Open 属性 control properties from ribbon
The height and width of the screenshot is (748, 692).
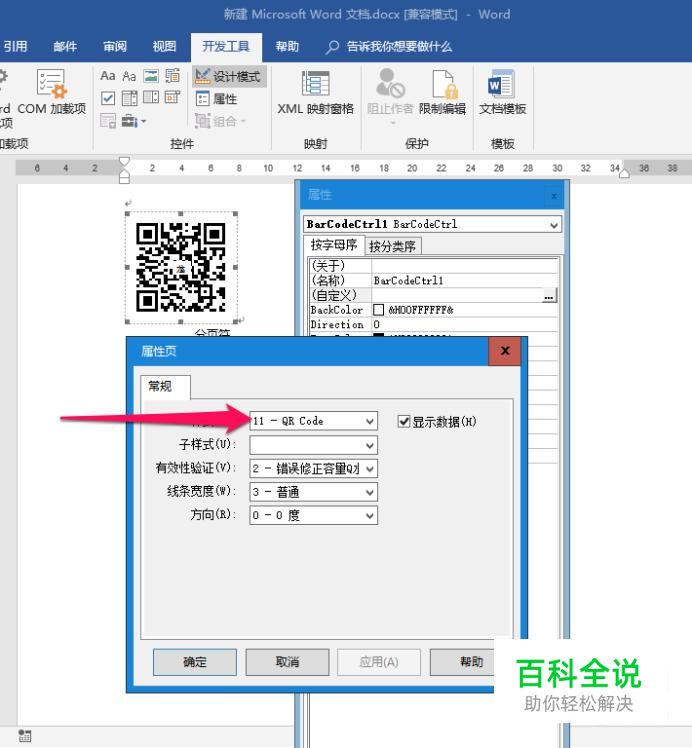(217, 99)
